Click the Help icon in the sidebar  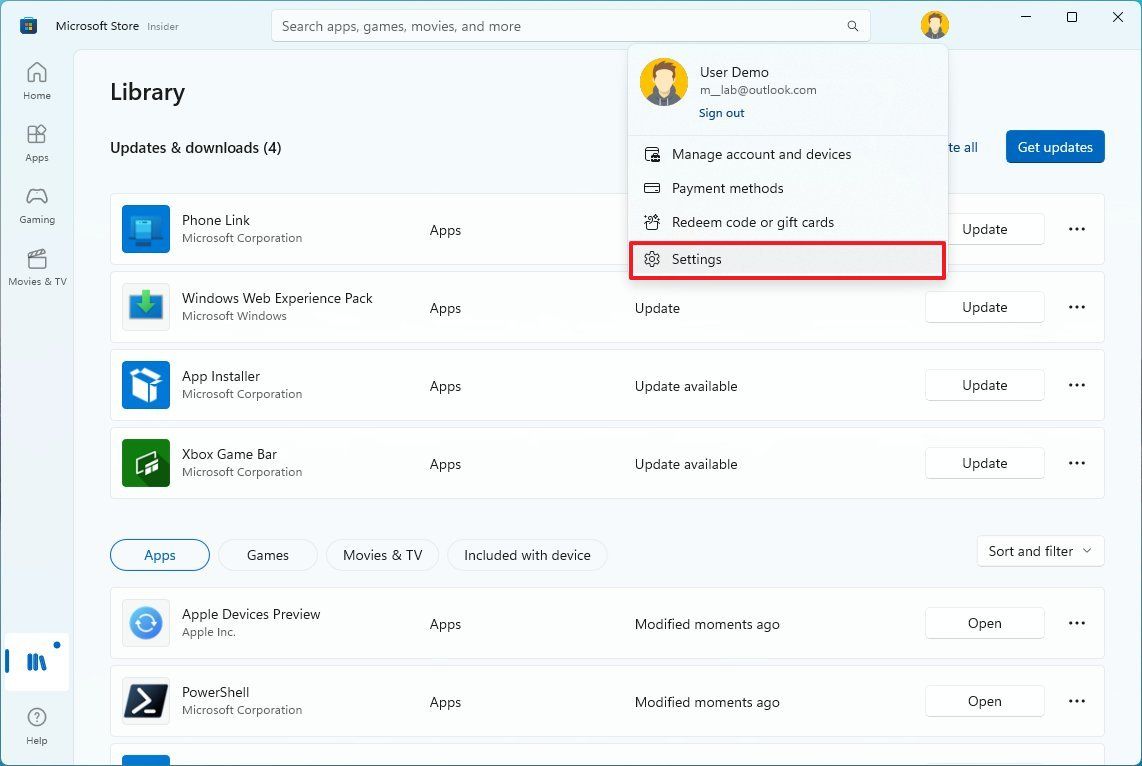tap(36, 719)
